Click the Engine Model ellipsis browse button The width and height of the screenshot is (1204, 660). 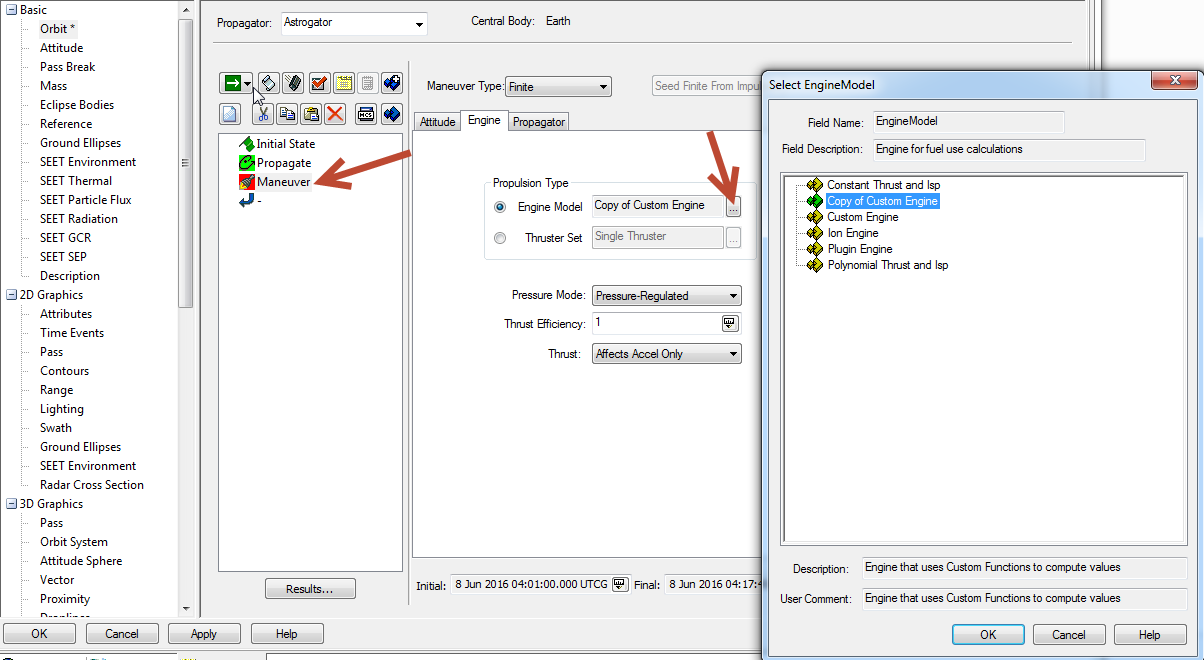pos(733,208)
